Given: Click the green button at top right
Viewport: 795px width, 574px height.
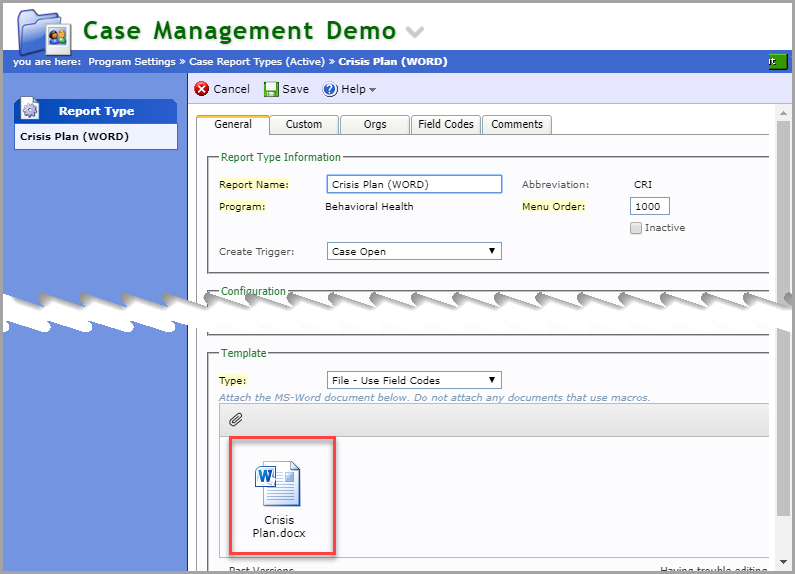Looking at the screenshot, I should pyautogui.click(x=778, y=61).
